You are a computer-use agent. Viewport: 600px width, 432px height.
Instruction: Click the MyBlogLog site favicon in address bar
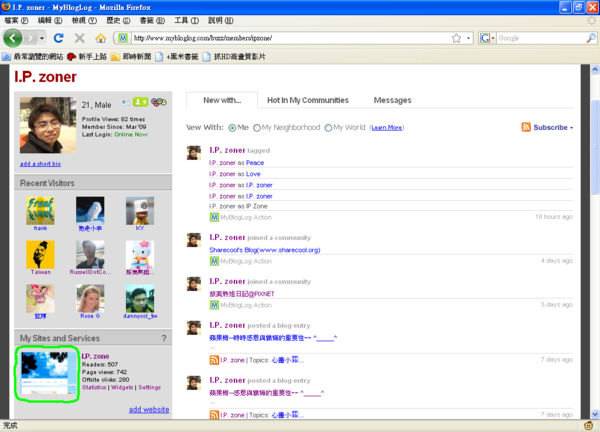[122, 38]
